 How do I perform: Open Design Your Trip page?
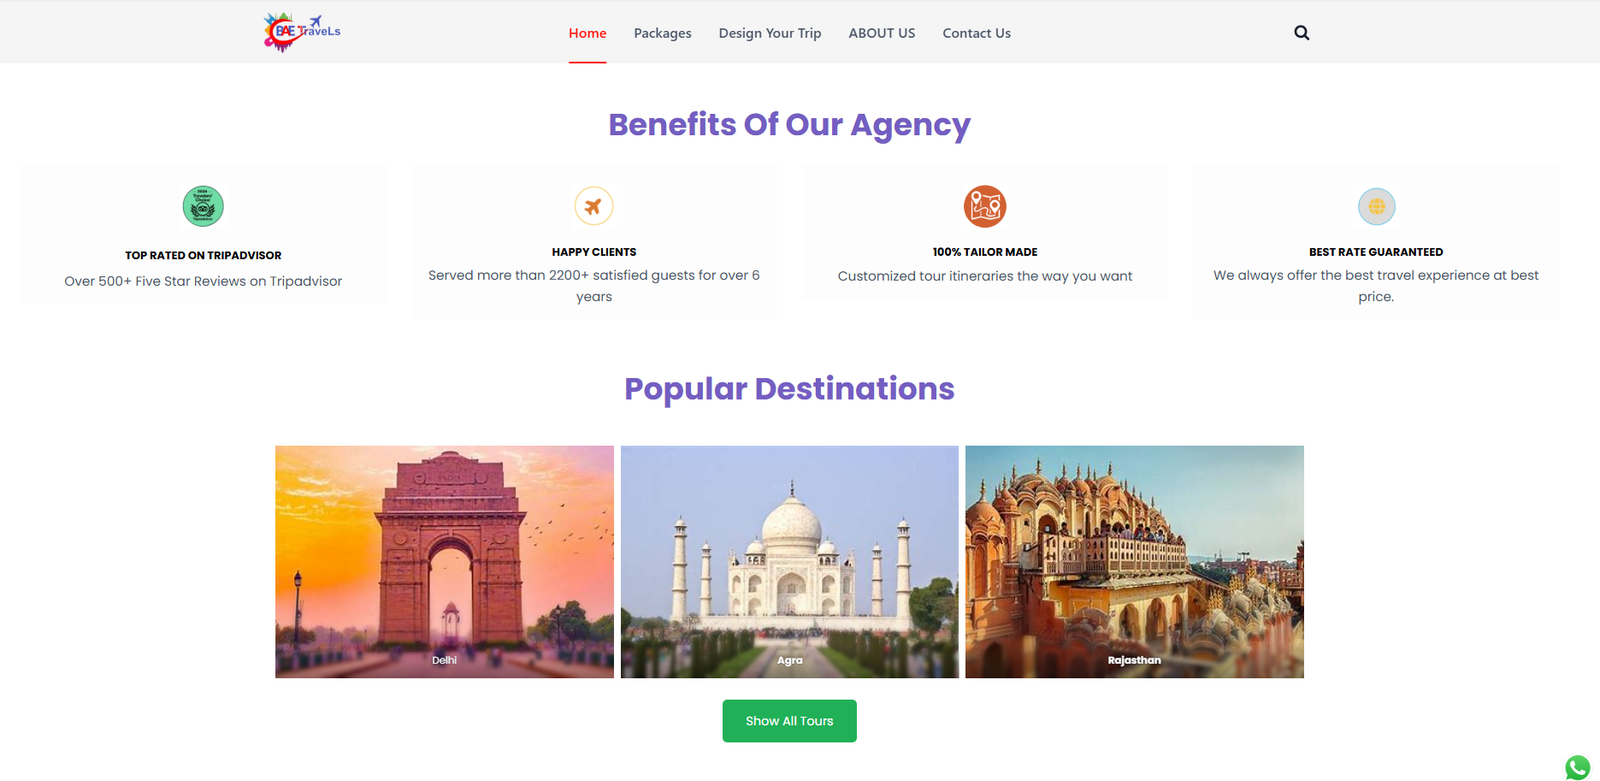[x=770, y=33]
